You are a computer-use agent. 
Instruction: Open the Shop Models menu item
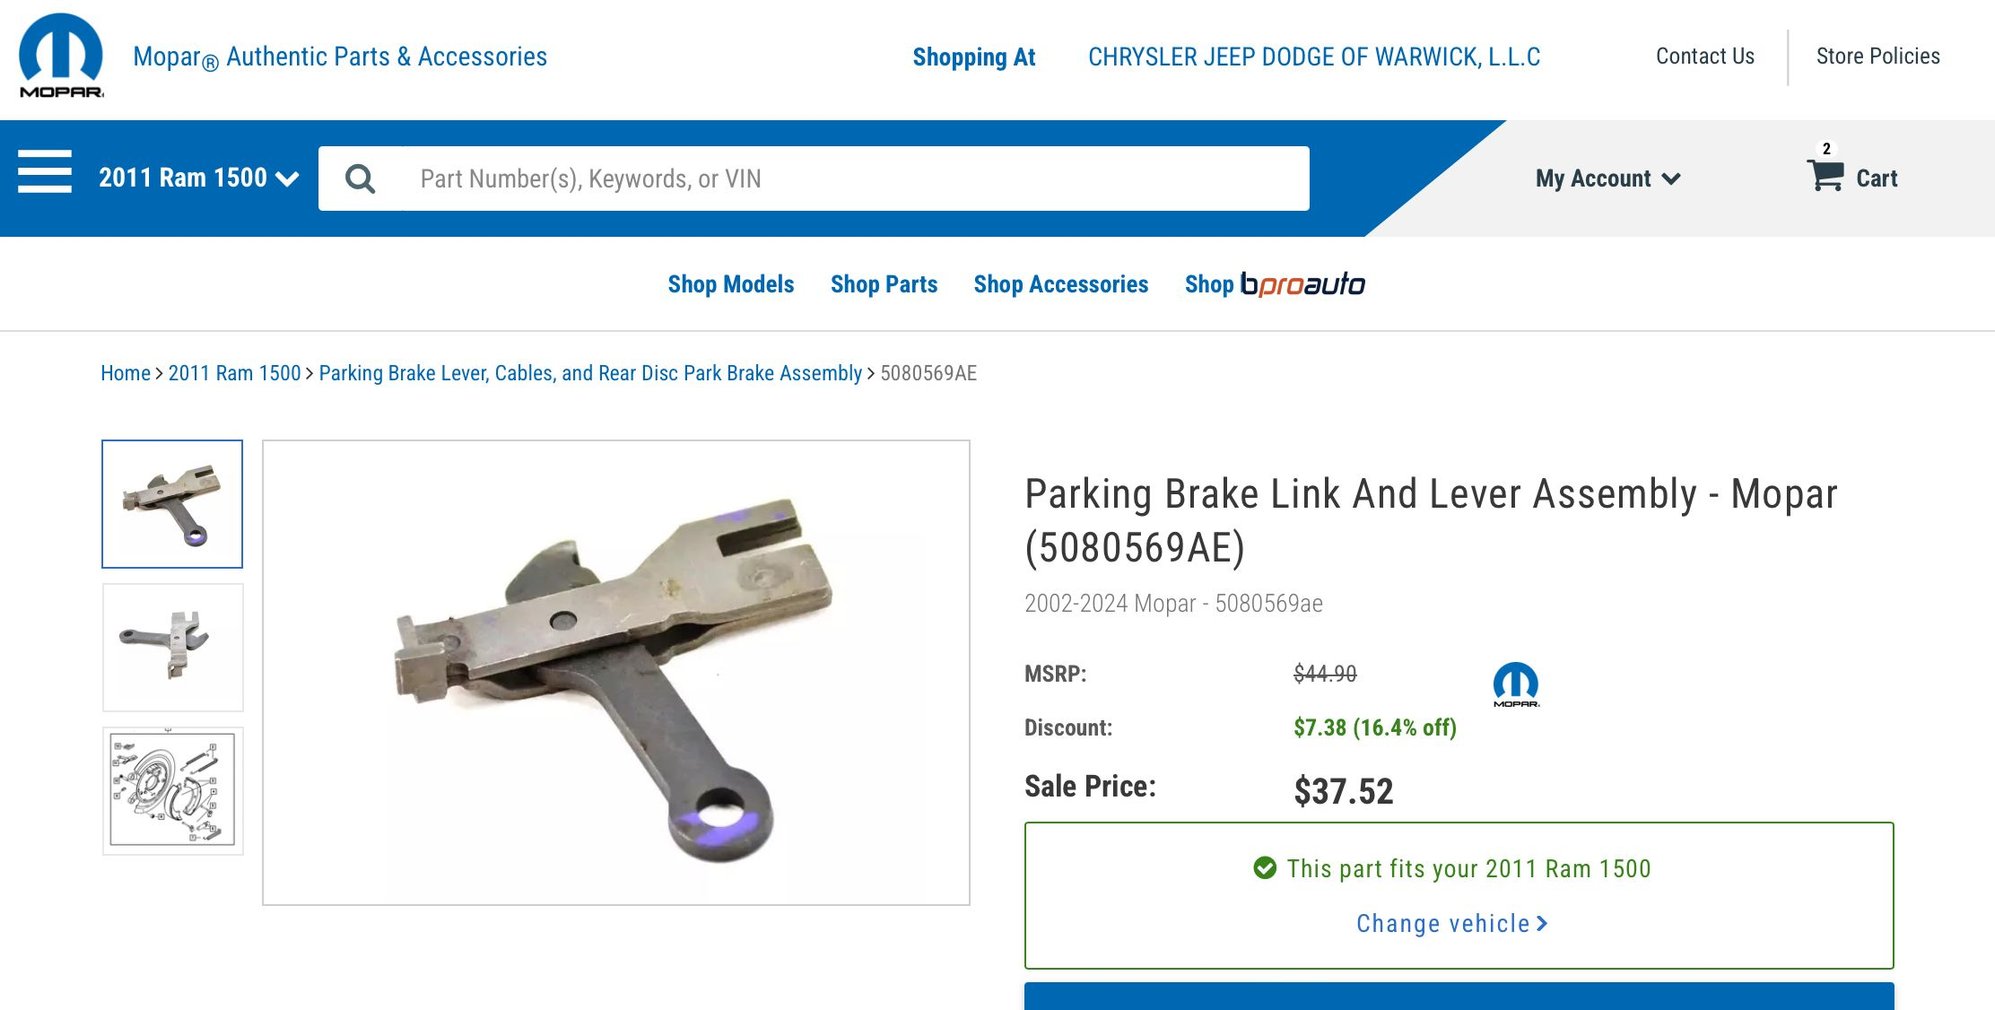(731, 284)
